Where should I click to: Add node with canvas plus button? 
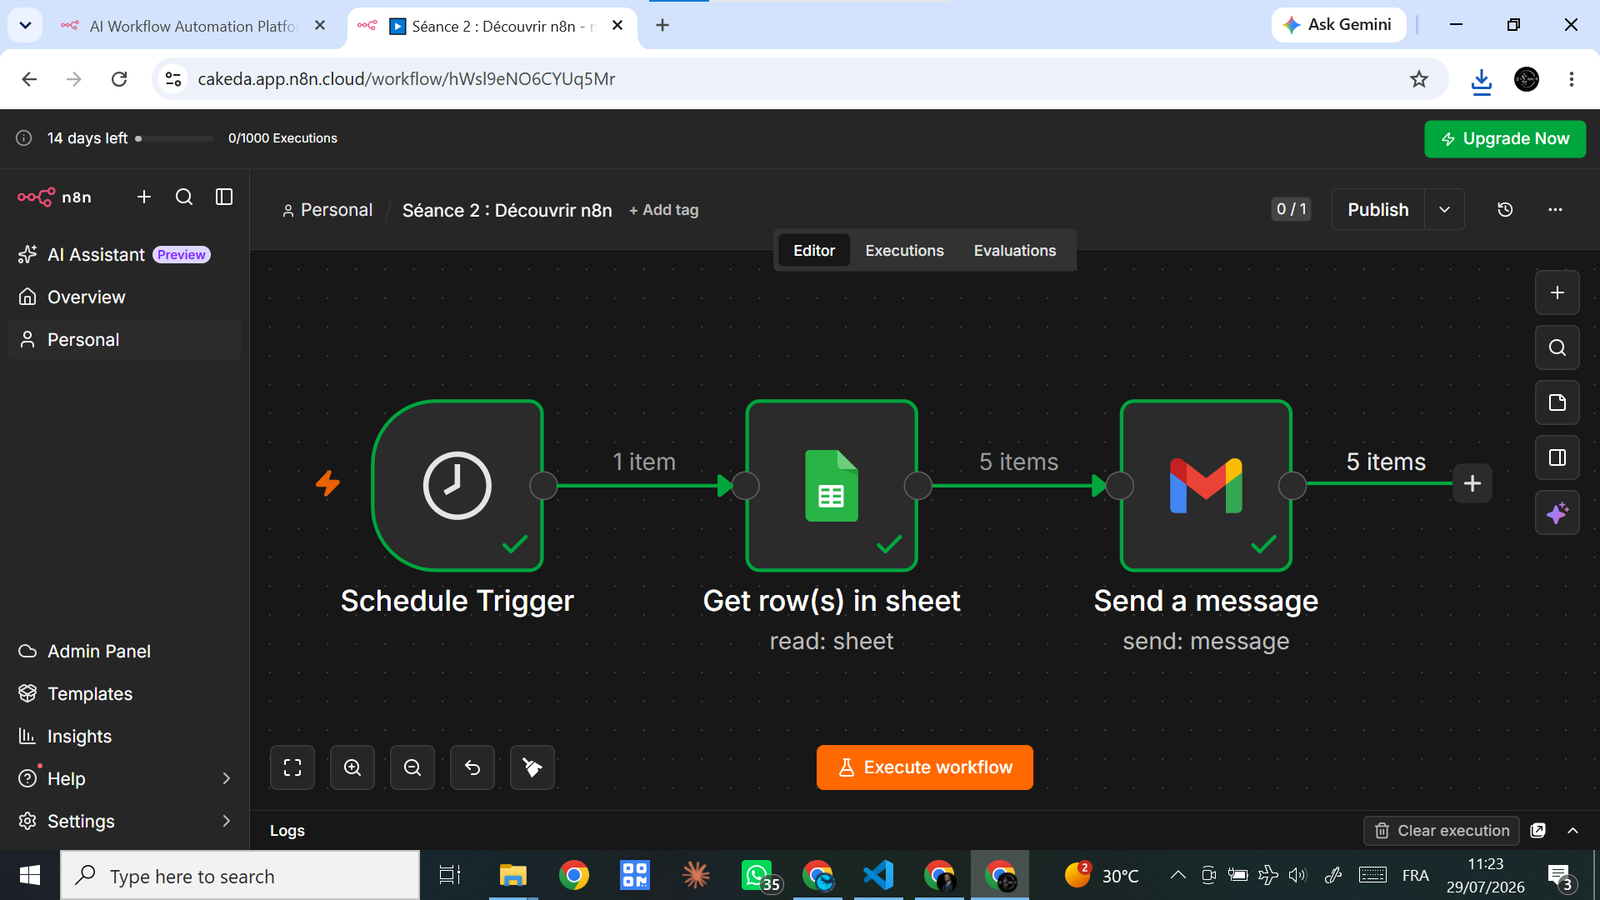[x=1557, y=293]
